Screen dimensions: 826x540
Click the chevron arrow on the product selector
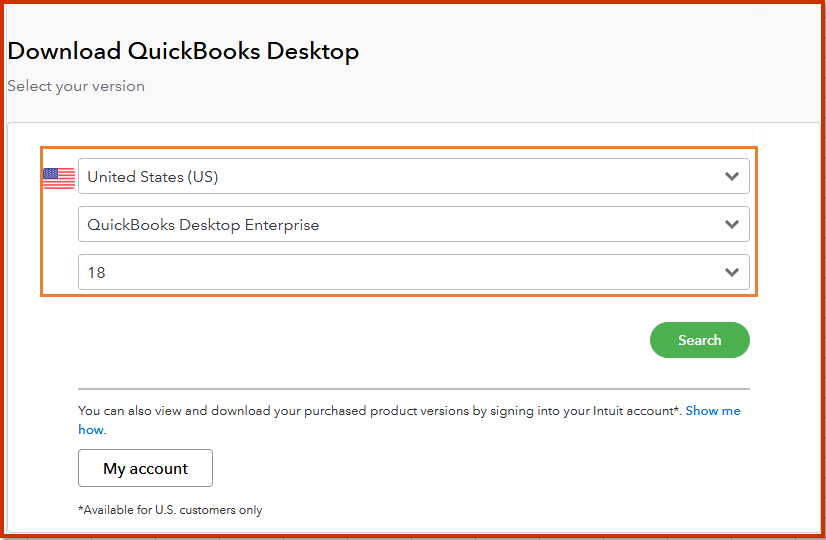pyautogui.click(x=732, y=225)
